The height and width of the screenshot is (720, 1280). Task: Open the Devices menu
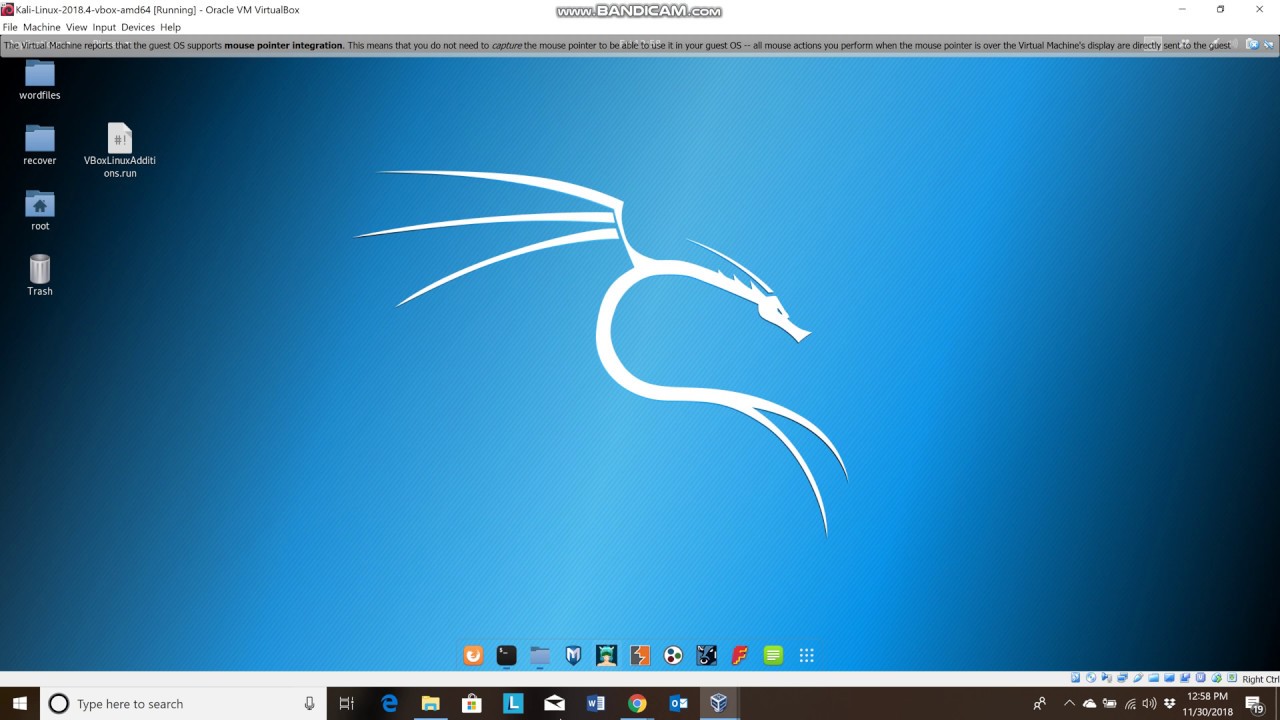(138, 27)
